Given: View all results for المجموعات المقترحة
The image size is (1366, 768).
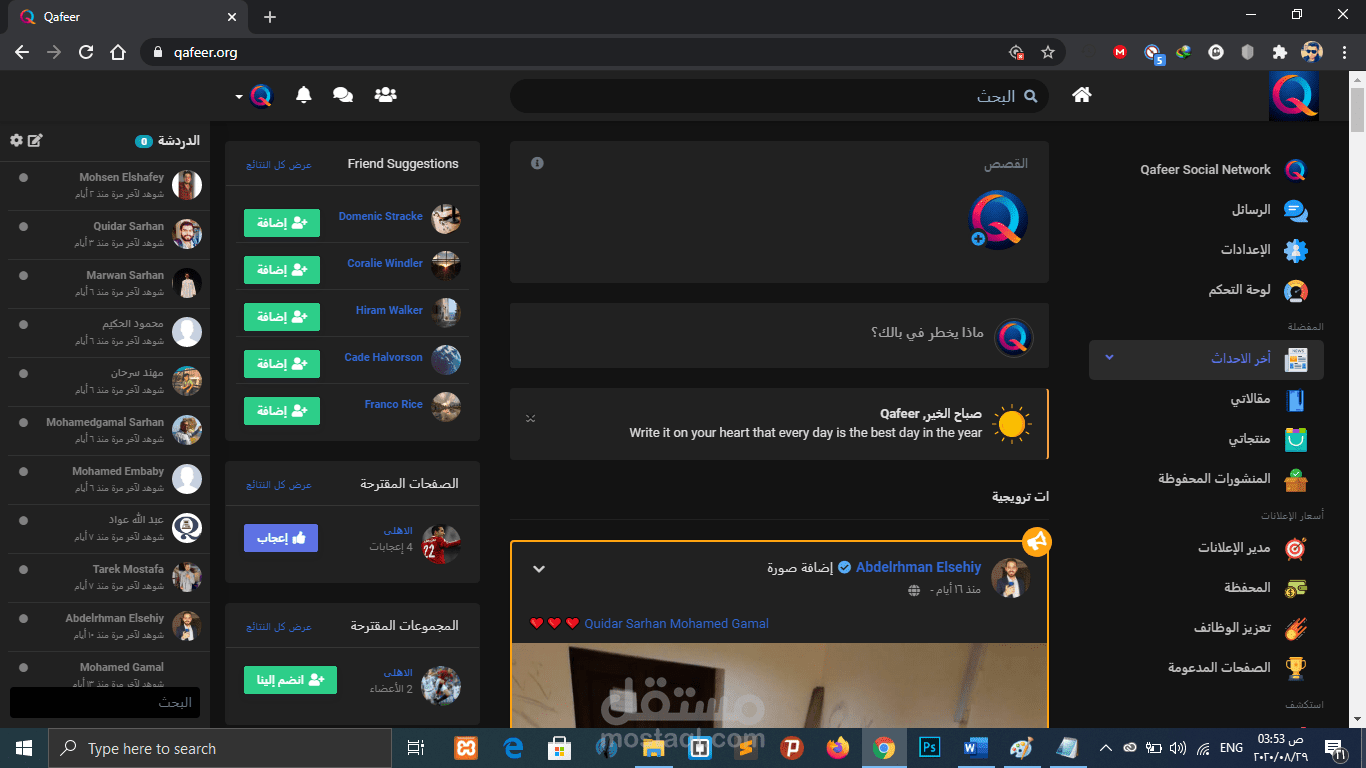Looking at the screenshot, I should 279,626.
